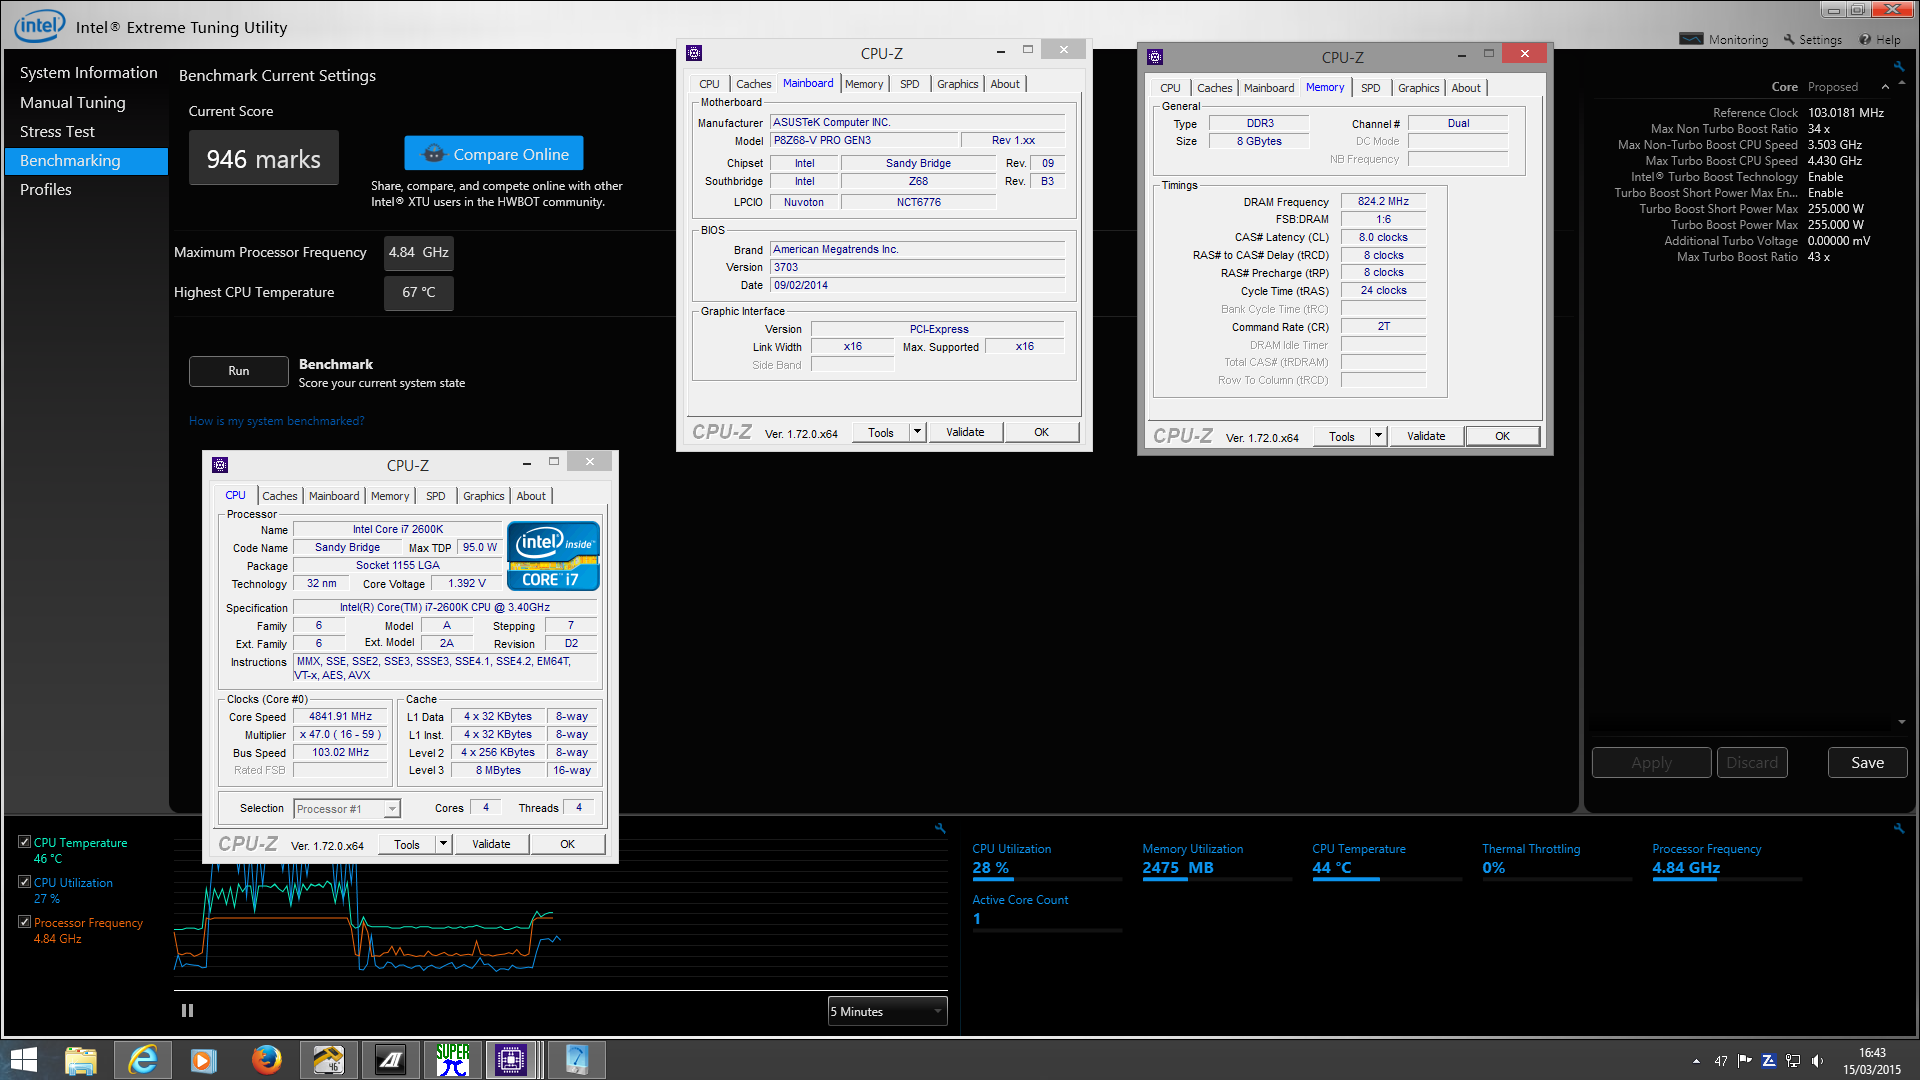The width and height of the screenshot is (1920, 1080).
Task: Open File Explorer from taskbar
Action: [80, 1060]
